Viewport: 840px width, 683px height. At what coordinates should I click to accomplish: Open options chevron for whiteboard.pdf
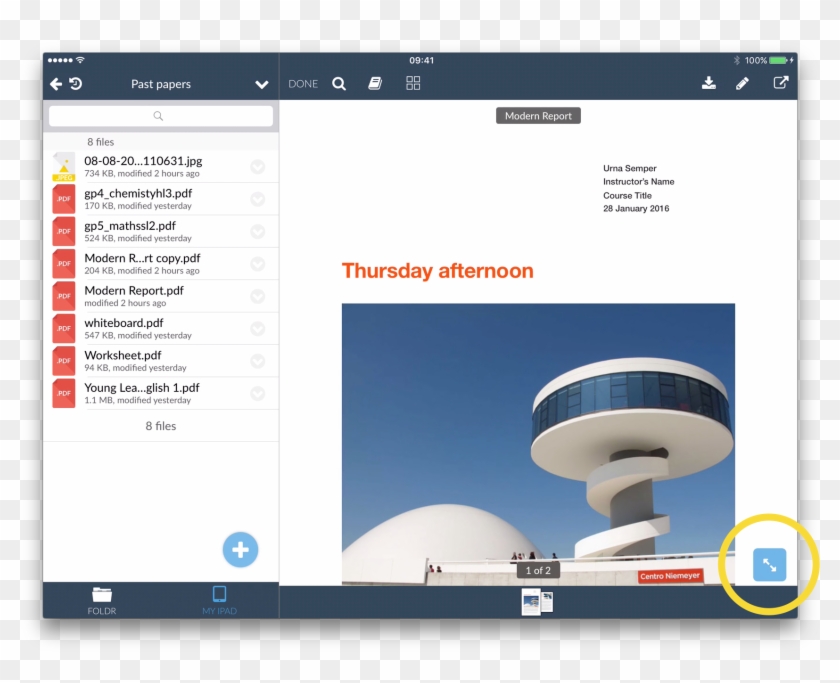(x=258, y=329)
